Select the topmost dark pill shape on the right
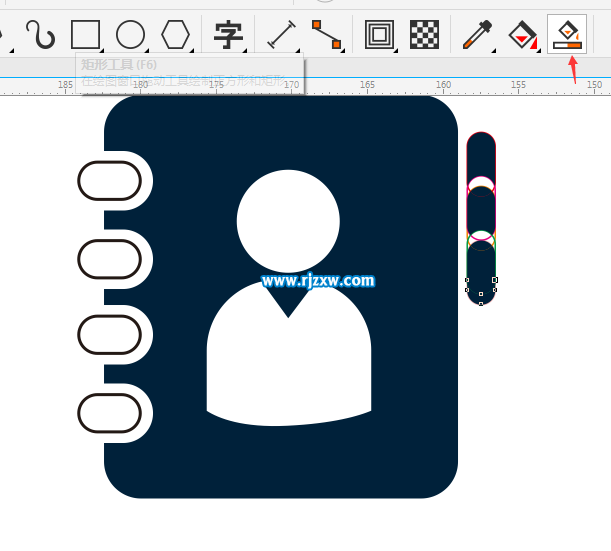611x551 pixels. (x=481, y=153)
